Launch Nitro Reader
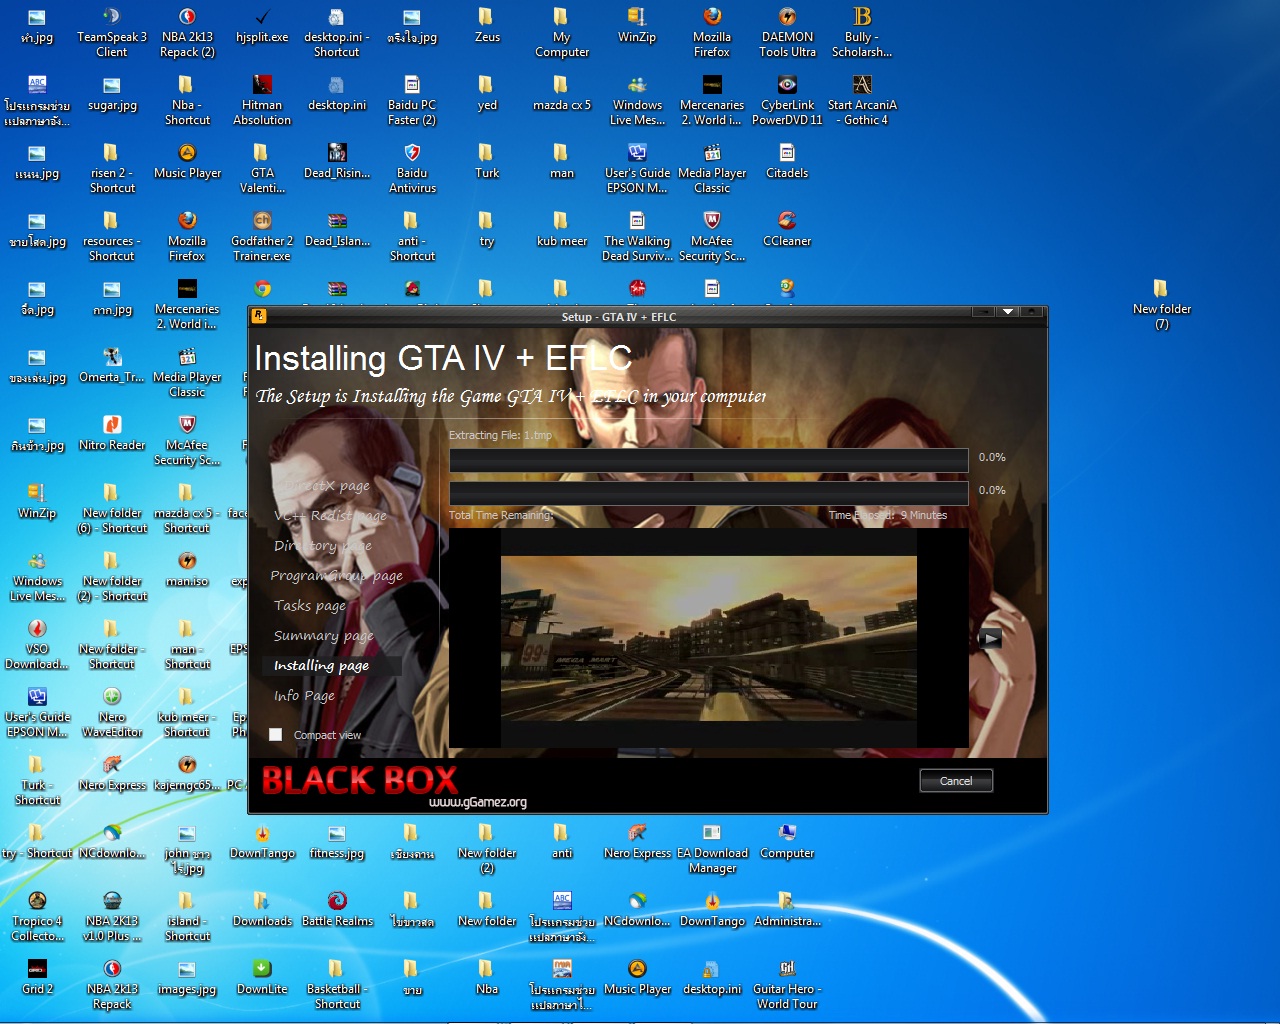 (112, 434)
